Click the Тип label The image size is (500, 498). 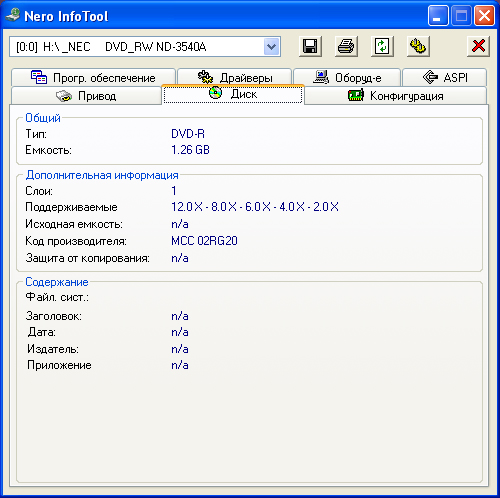pos(36,134)
